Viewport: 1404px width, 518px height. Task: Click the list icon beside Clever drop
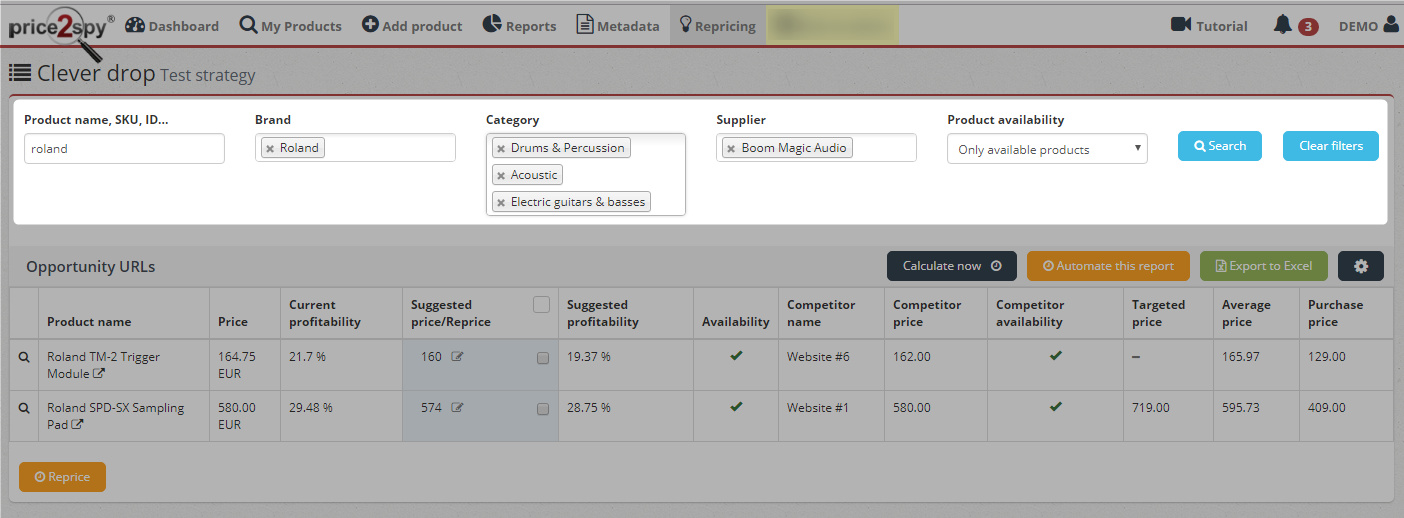coord(19,72)
